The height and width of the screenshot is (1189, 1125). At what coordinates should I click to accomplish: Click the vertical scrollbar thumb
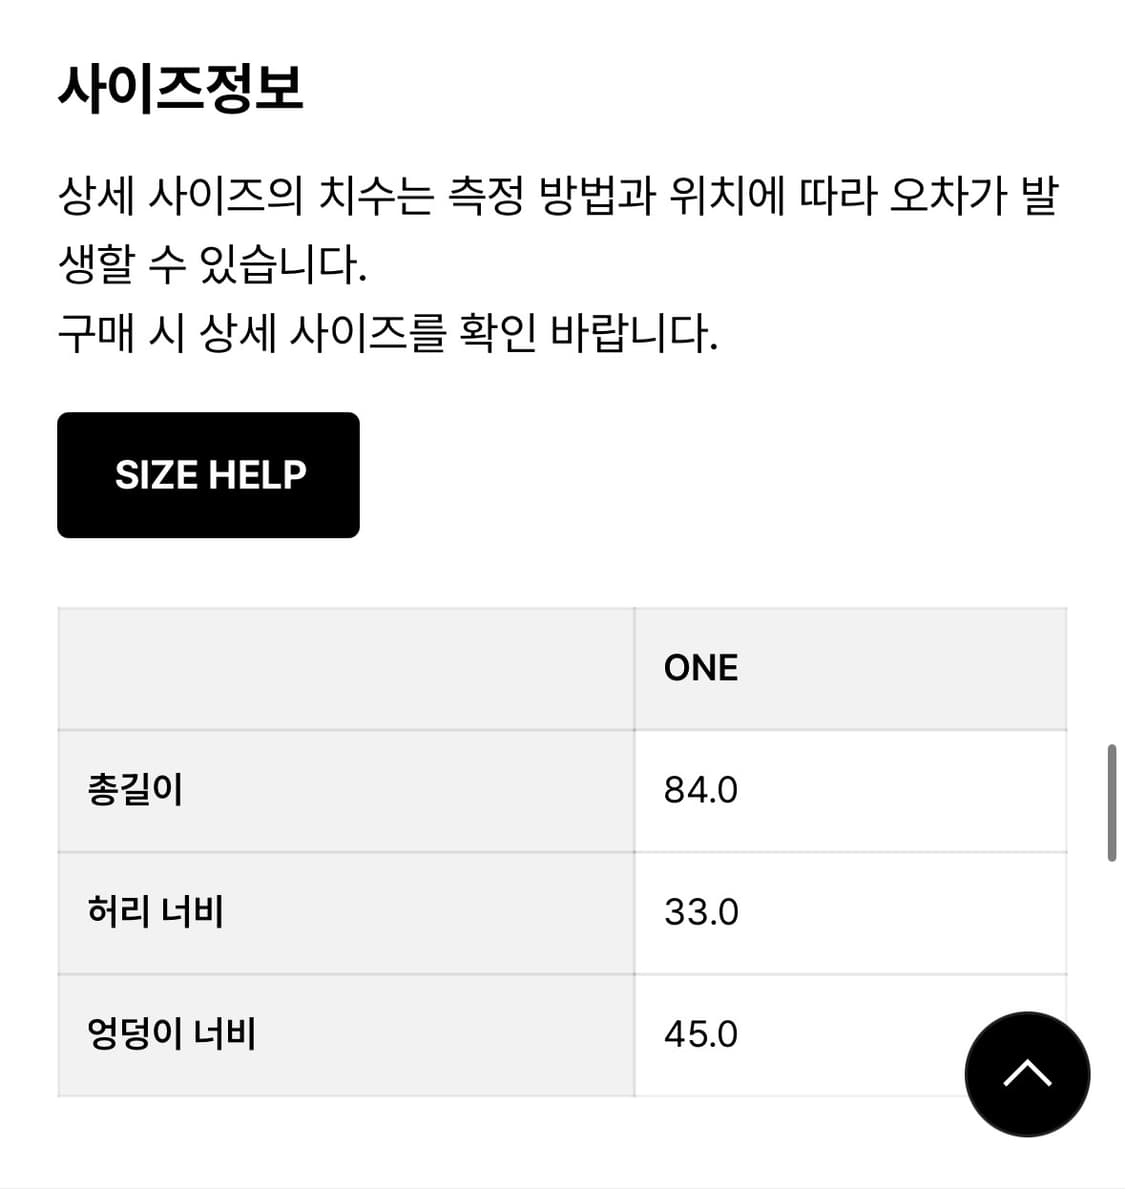click(x=1111, y=802)
